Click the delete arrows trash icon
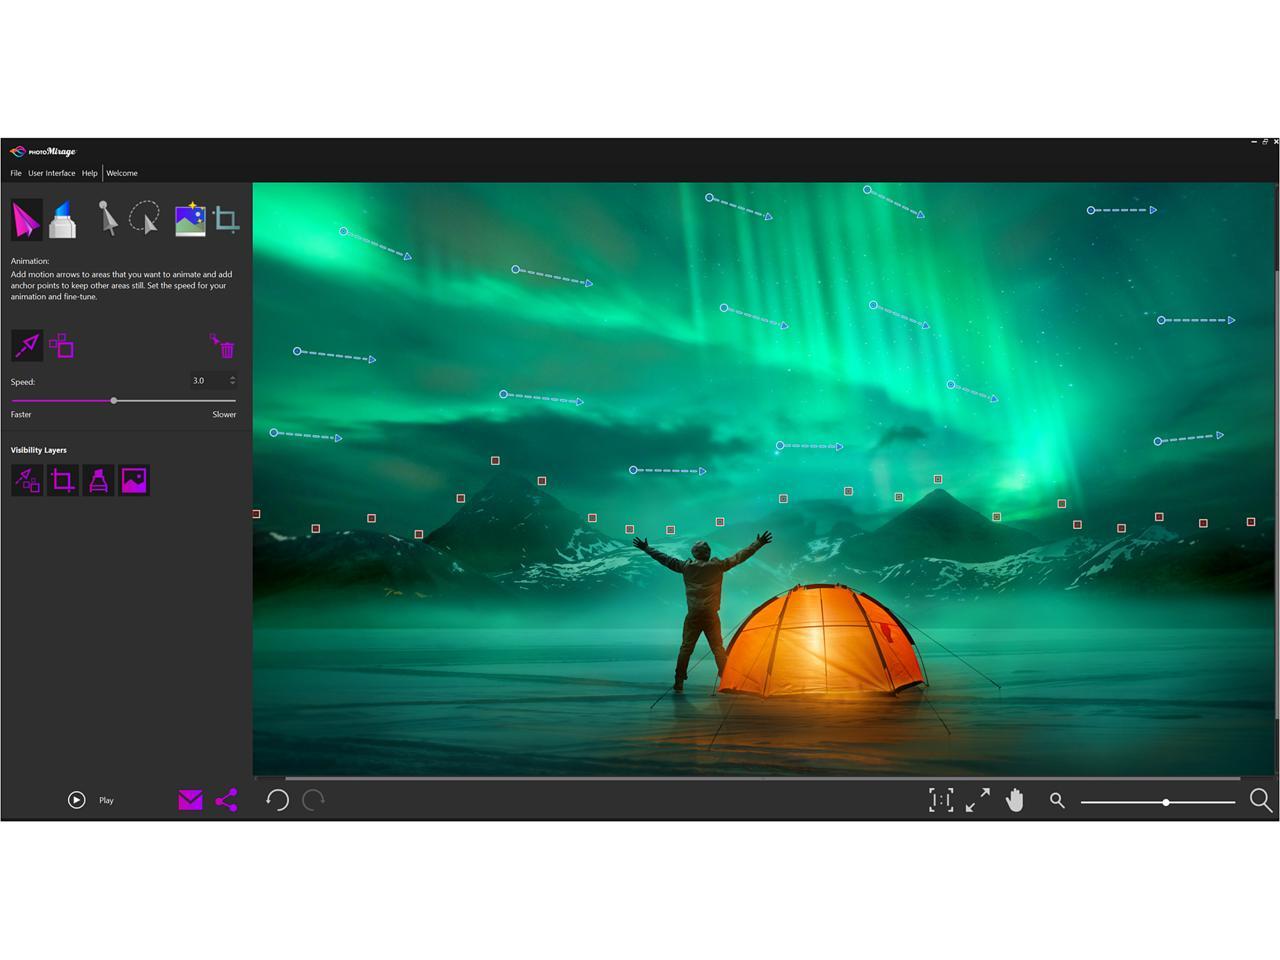 click(x=223, y=346)
